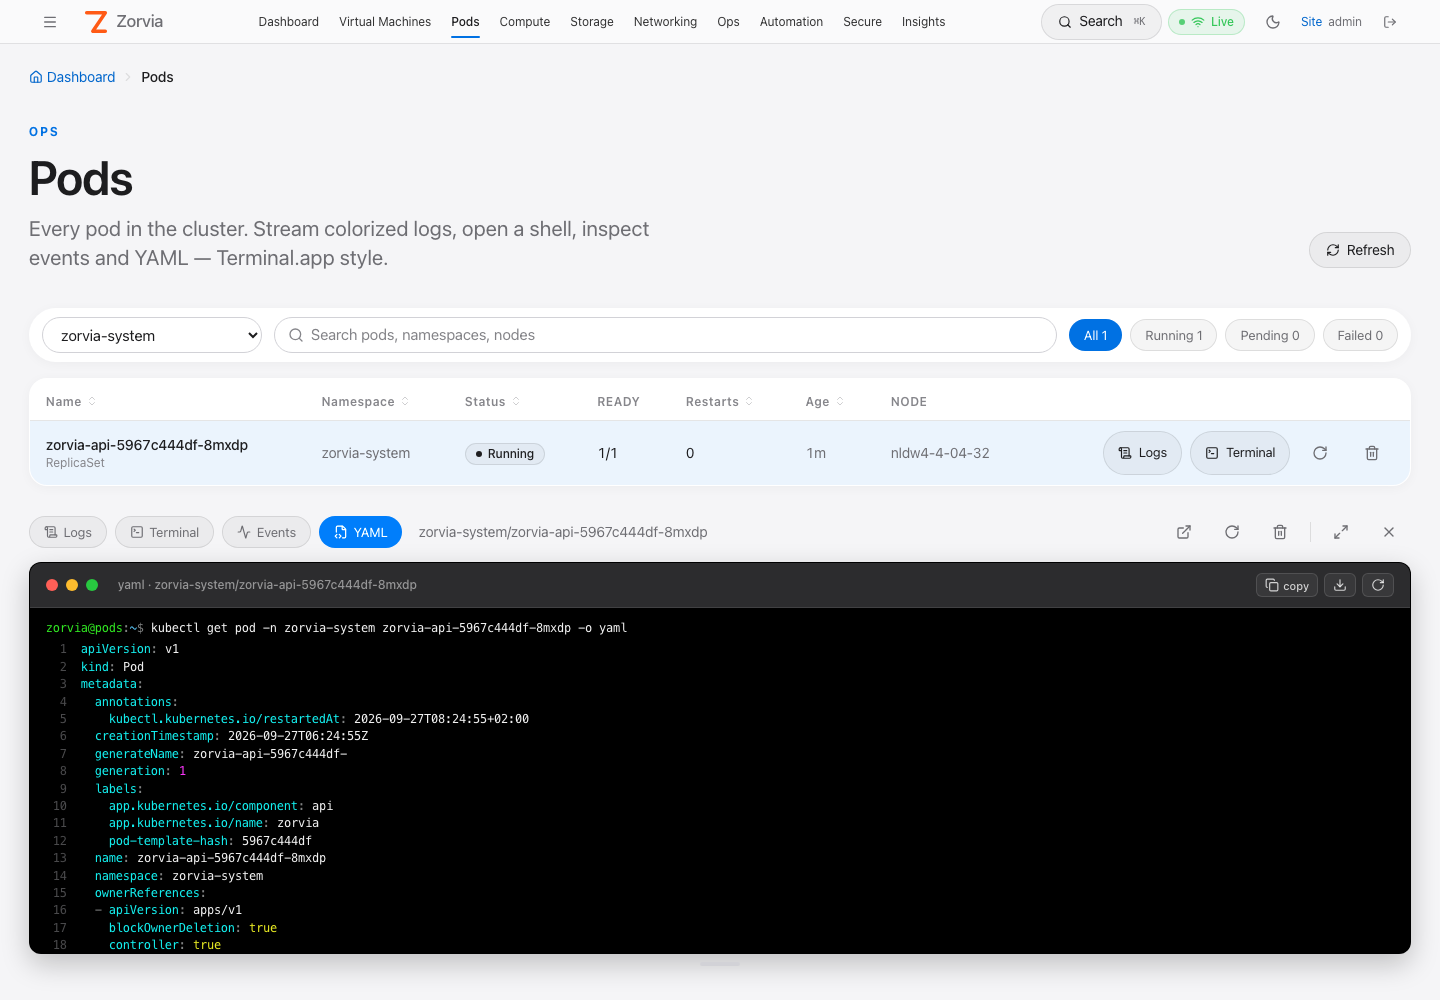Click the Zorvia logo

pos(124,22)
